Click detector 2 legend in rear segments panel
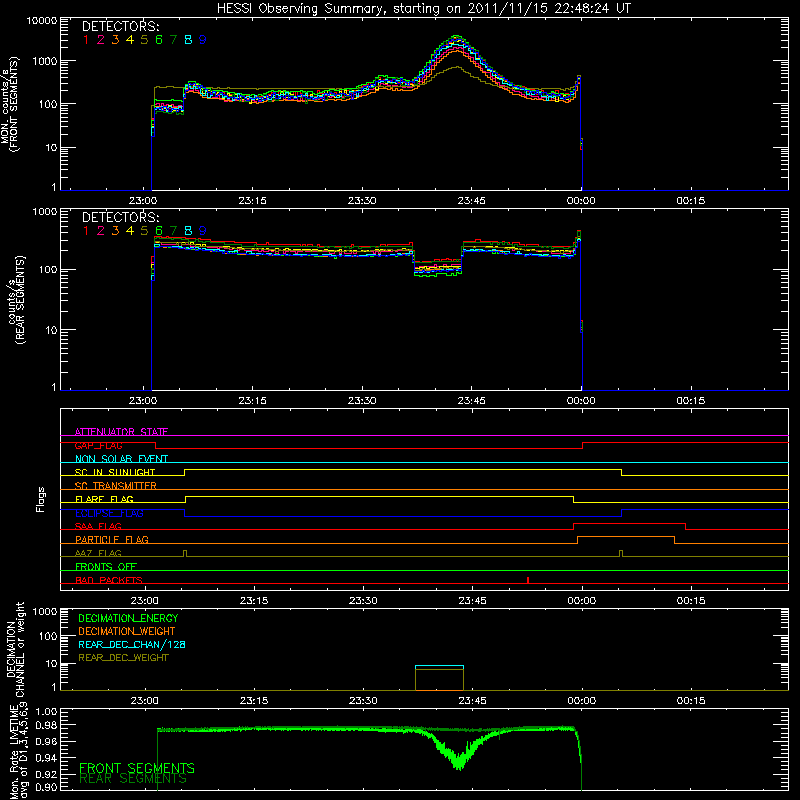This screenshot has width=800, height=800. click(101, 231)
